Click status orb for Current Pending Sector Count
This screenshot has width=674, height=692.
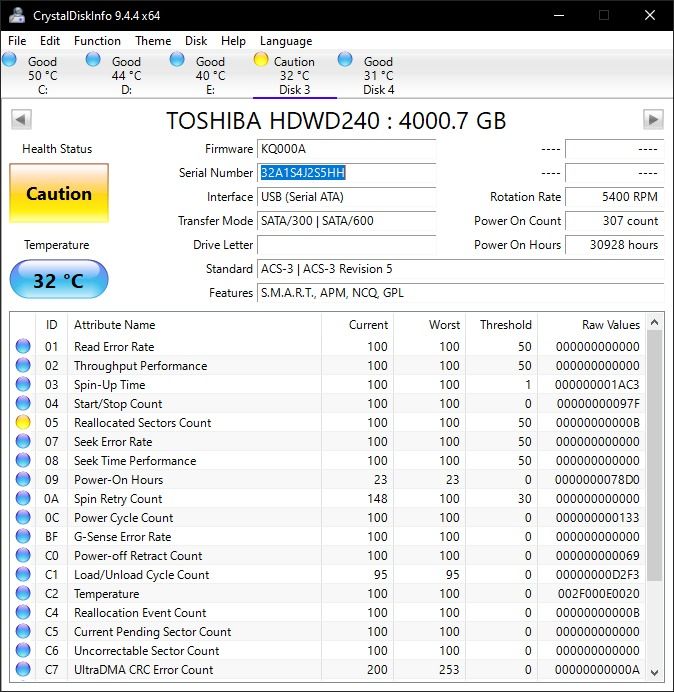pyautogui.click(x=23, y=631)
